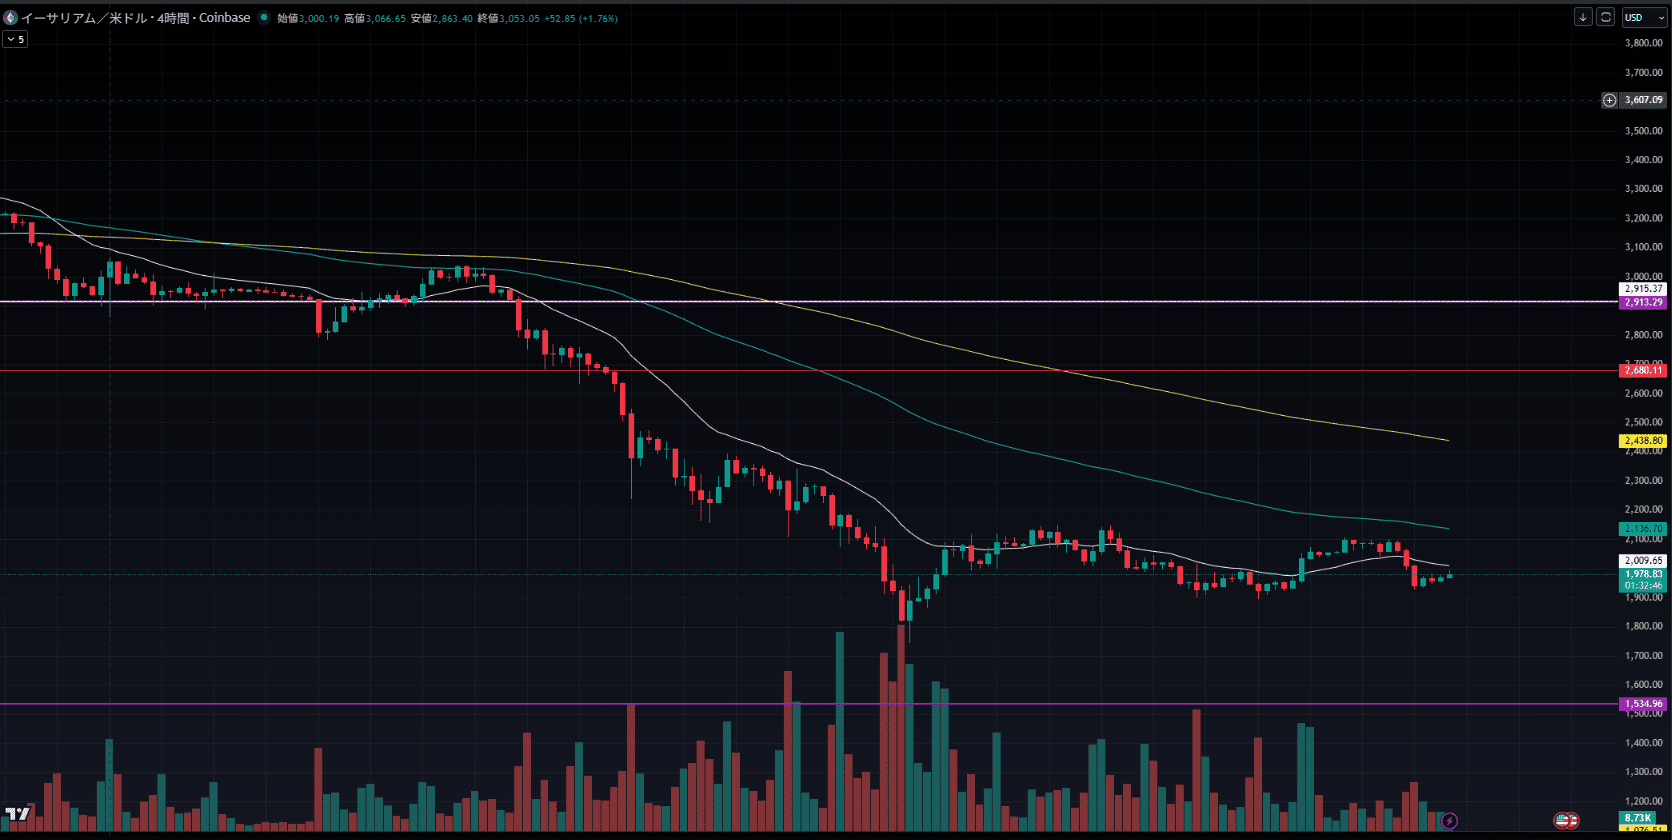The height and width of the screenshot is (840, 1672).
Task: Click the volume label 8.73K
Action: [1637, 818]
